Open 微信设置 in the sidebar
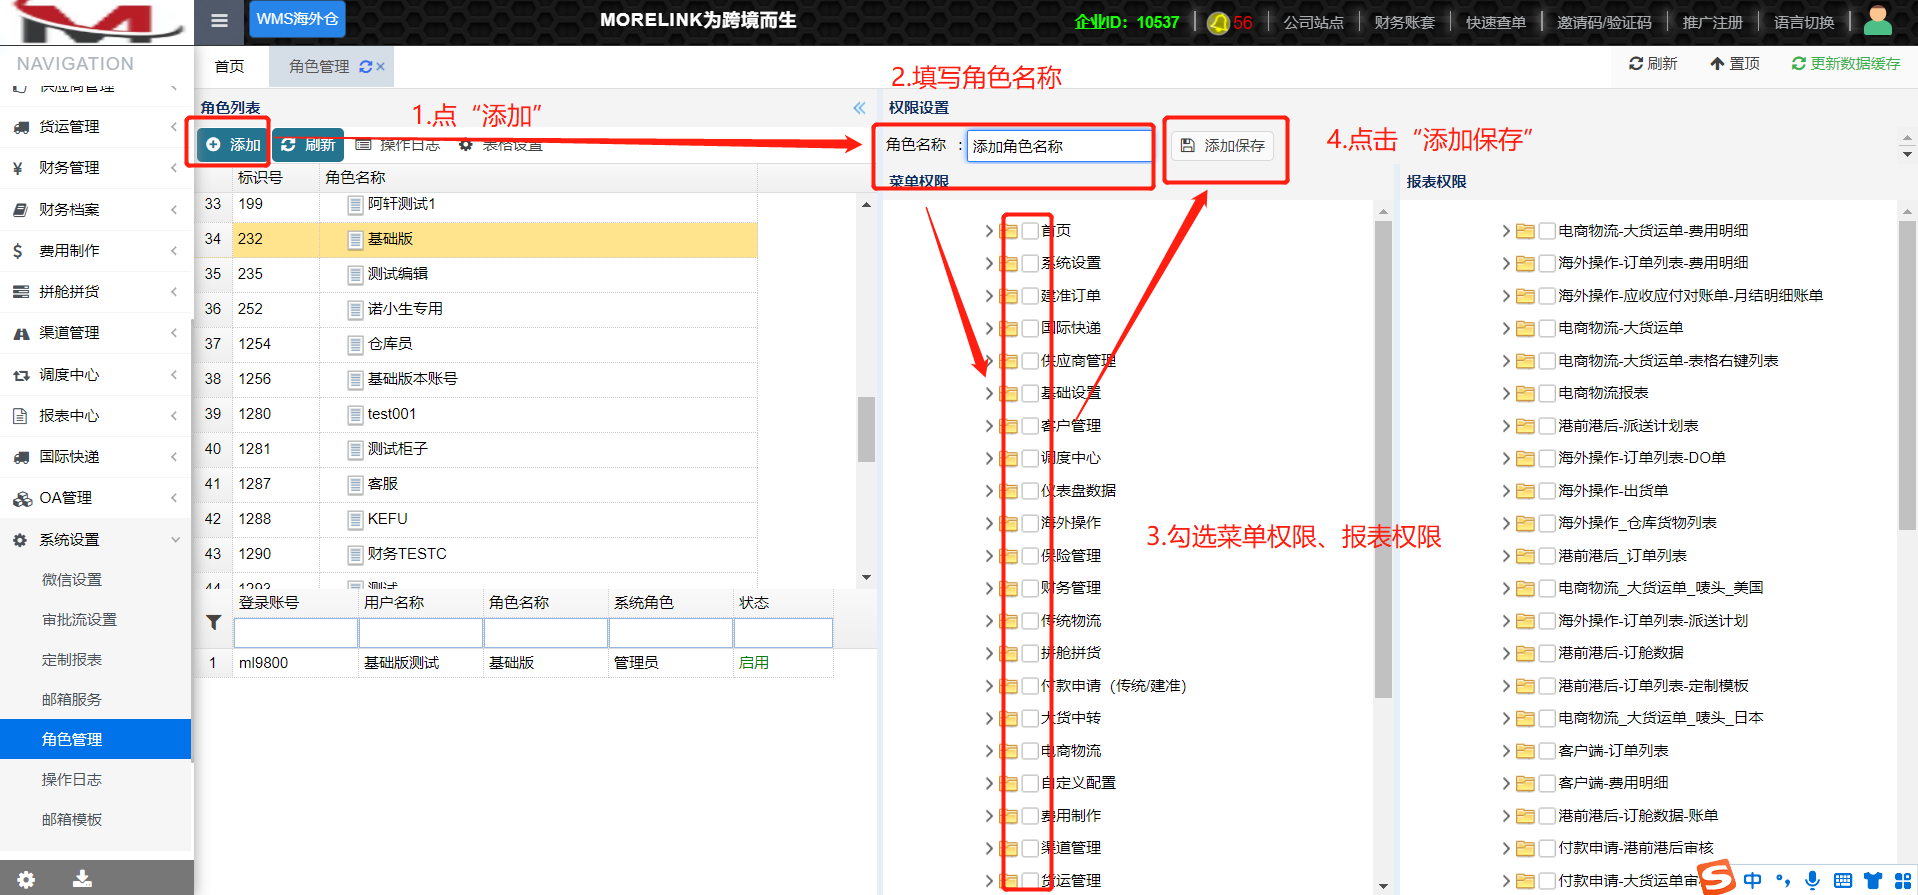The image size is (1918, 895). (x=72, y=580)
